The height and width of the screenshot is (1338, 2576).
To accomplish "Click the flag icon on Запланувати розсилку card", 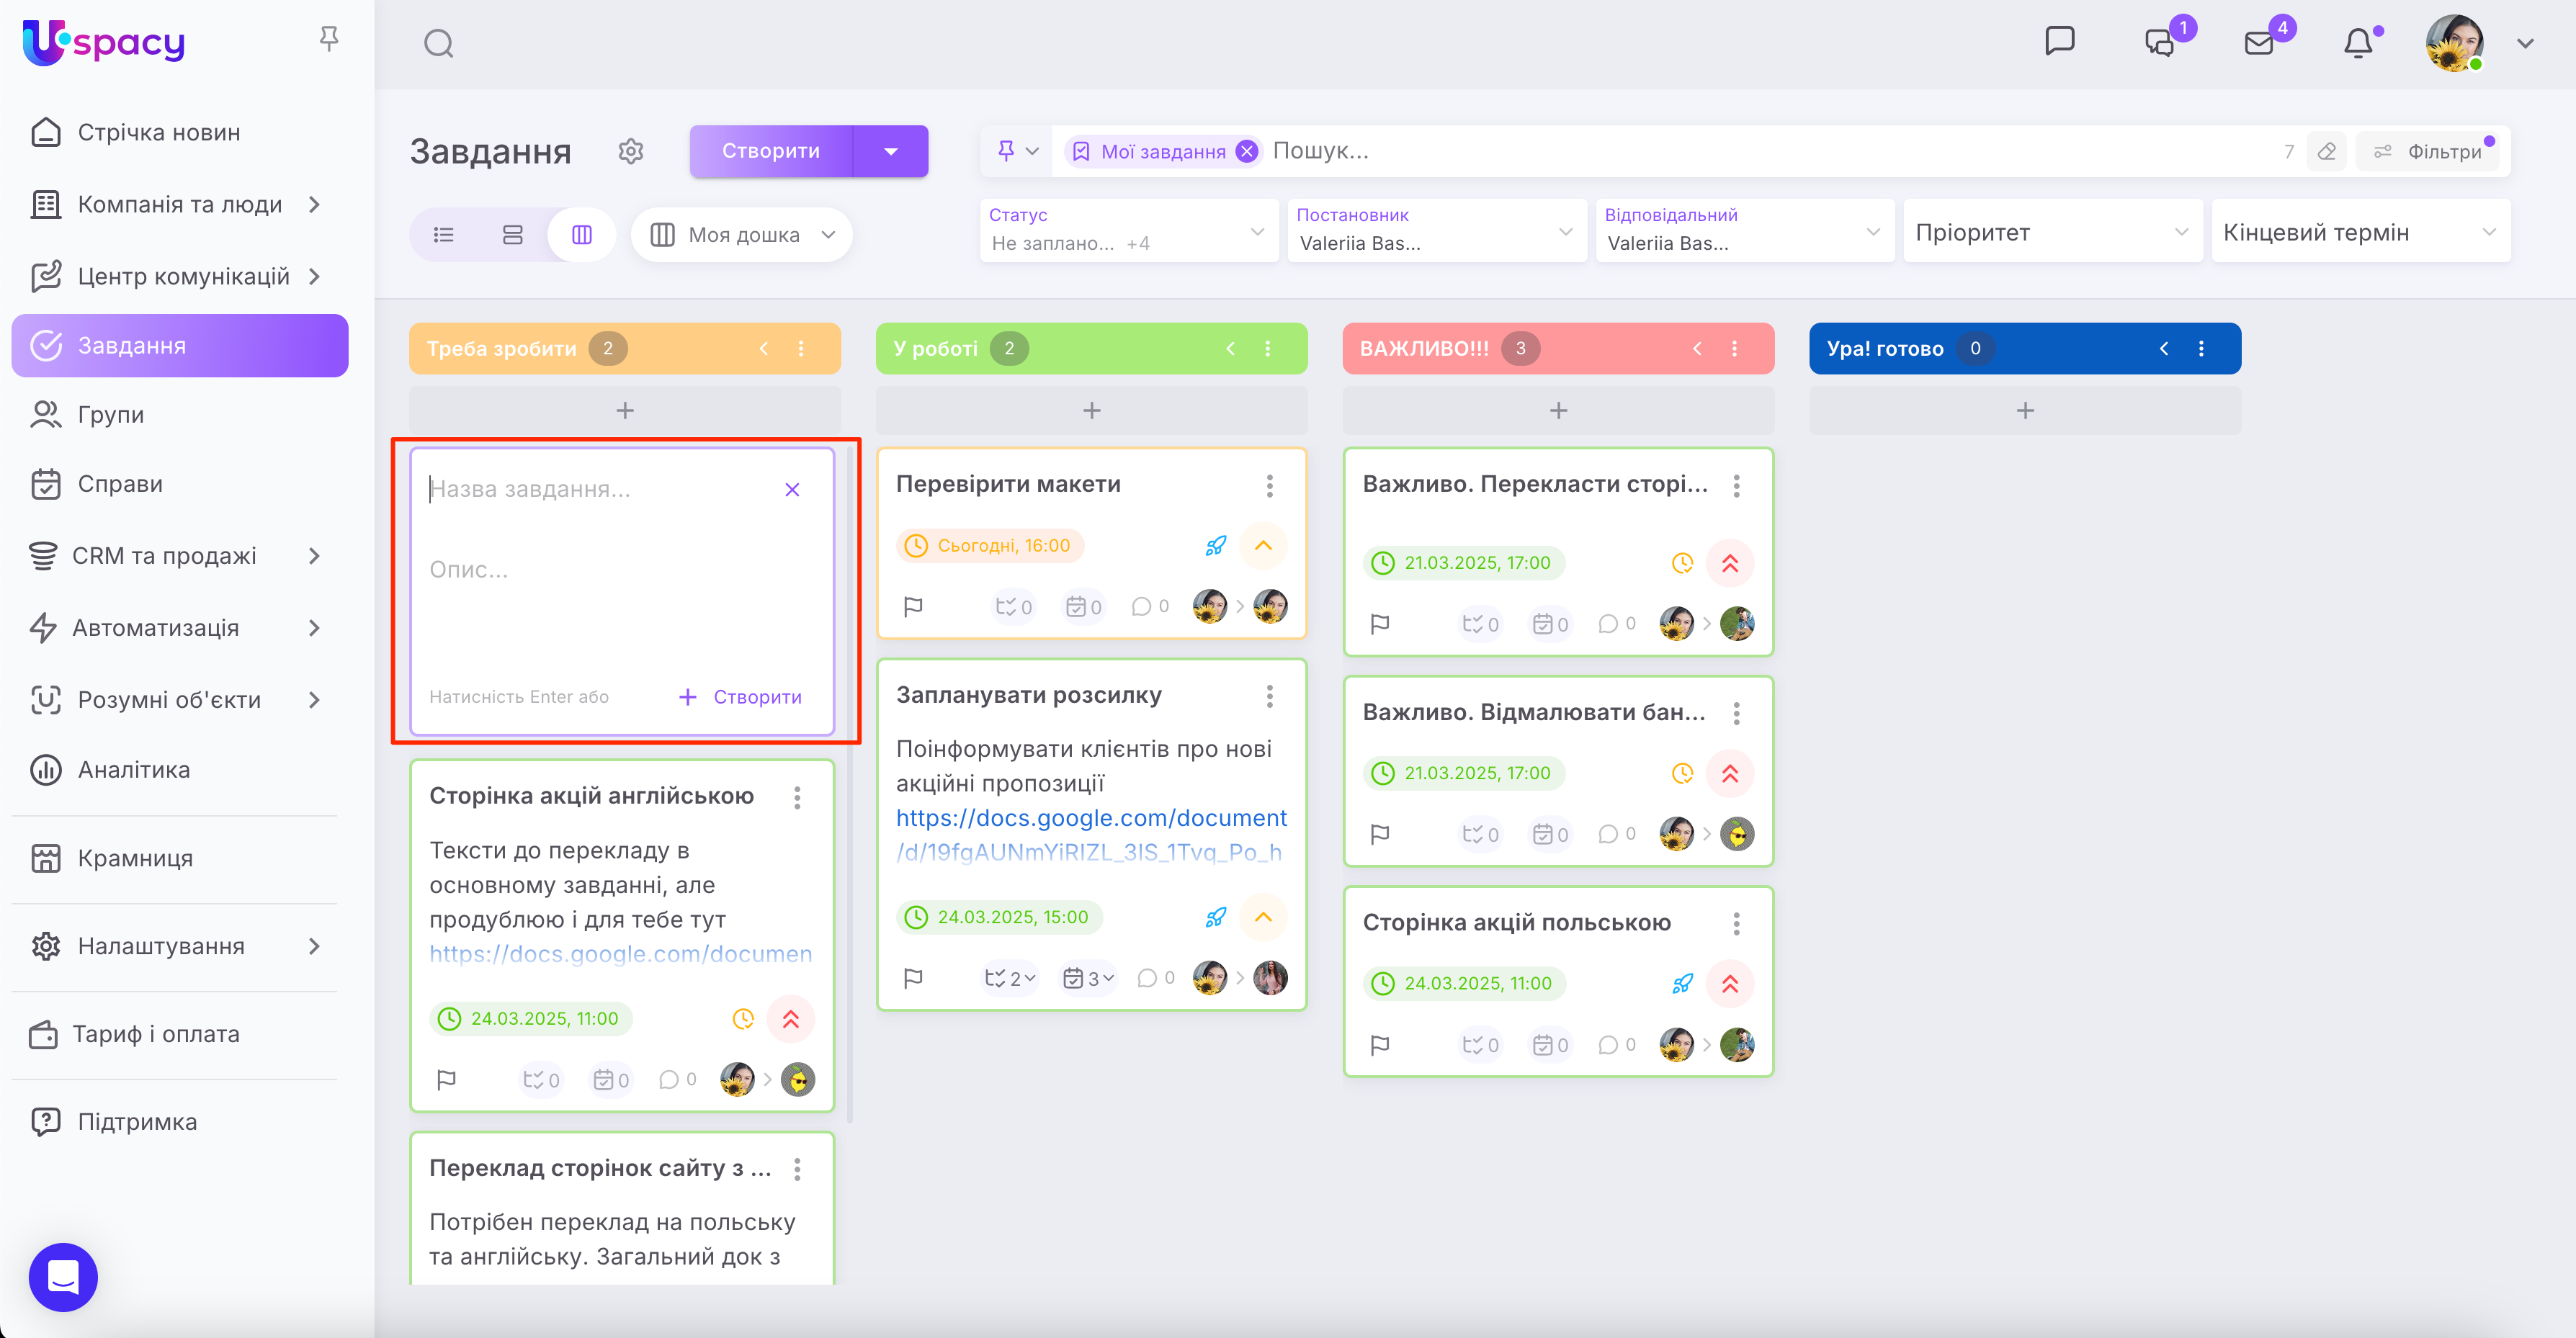I will (x=913, y=978).
